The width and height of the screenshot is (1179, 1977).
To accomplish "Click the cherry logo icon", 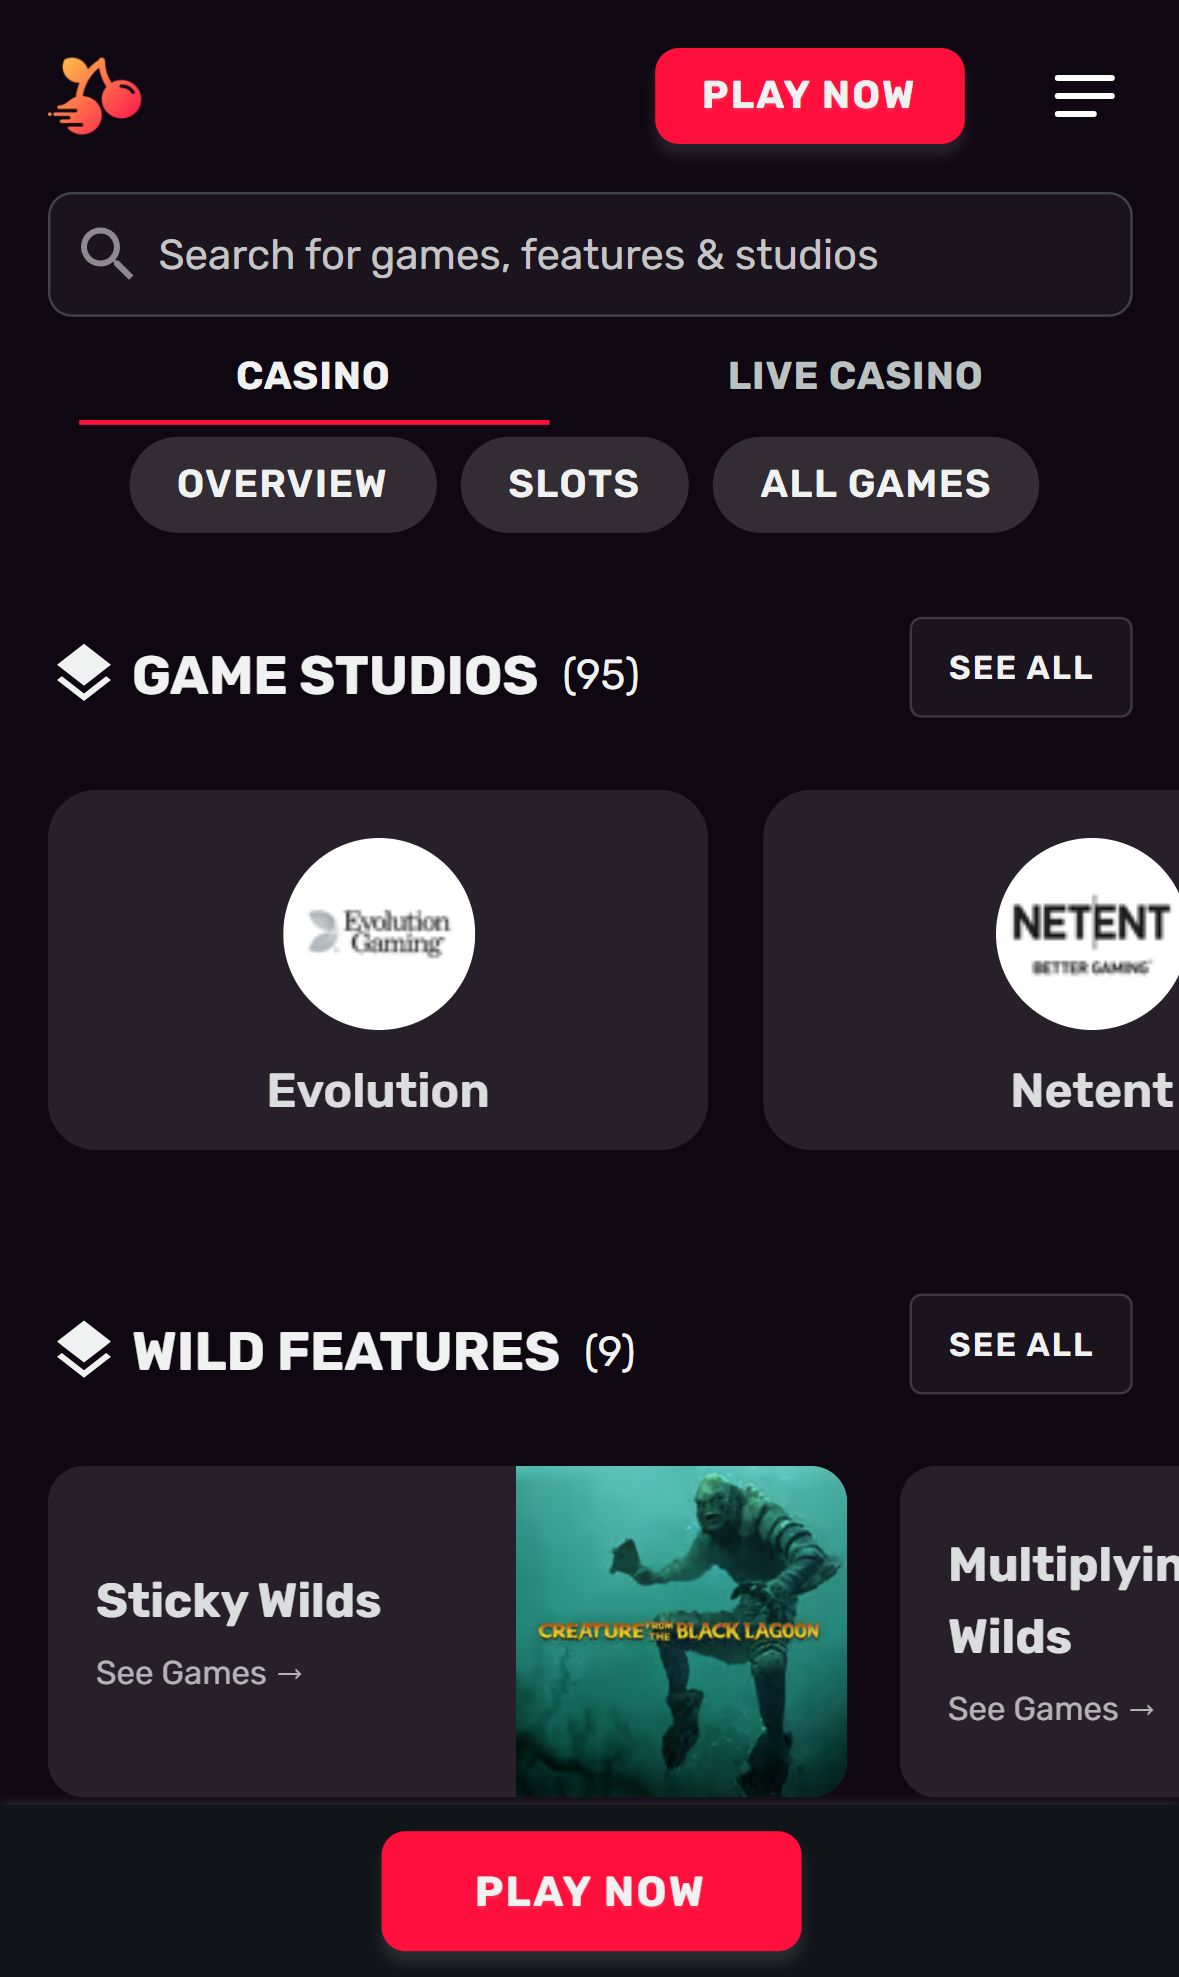I will tap(95, 96).
